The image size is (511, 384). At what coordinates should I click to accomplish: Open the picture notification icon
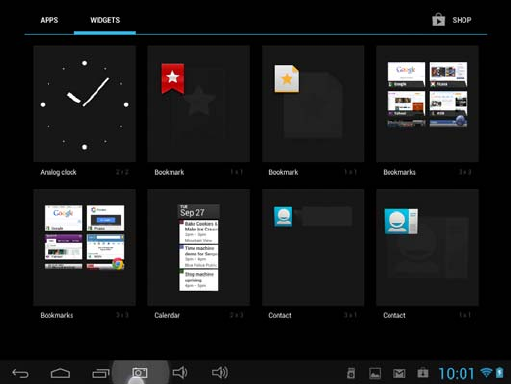(x=375, y=373)
